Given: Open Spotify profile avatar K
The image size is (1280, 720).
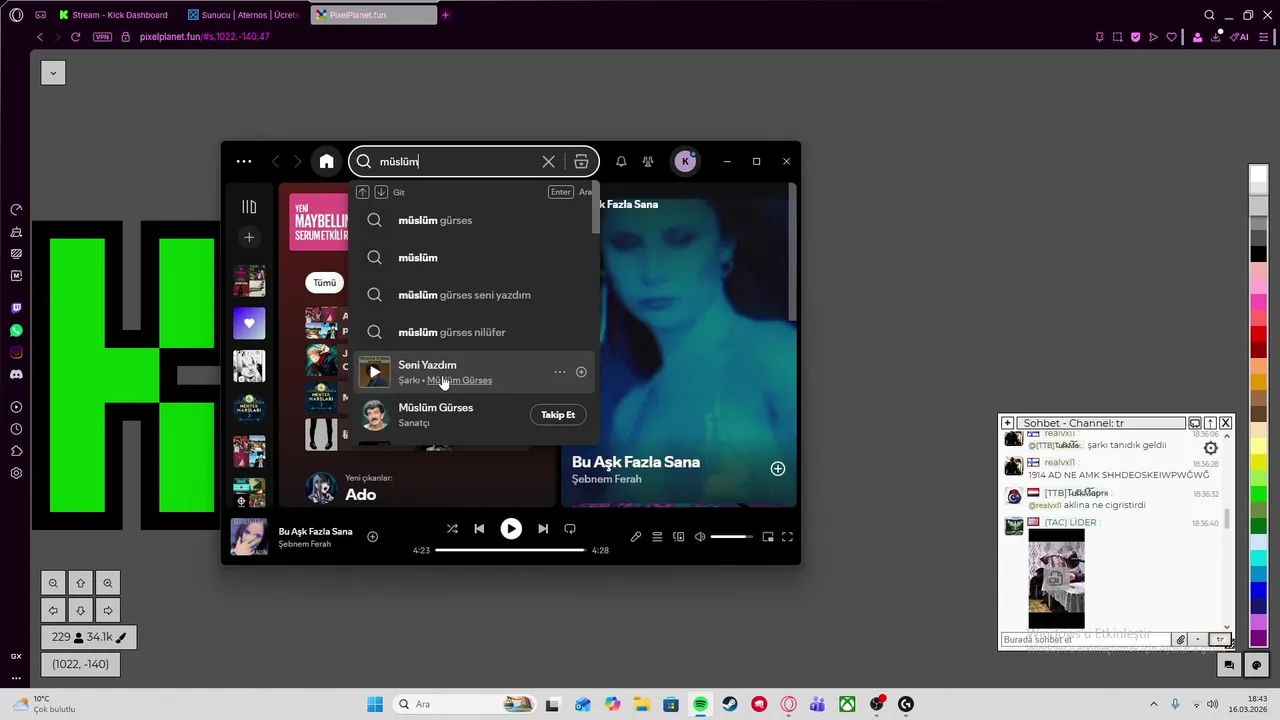Looking at the screenshot, I should point(685,161).
